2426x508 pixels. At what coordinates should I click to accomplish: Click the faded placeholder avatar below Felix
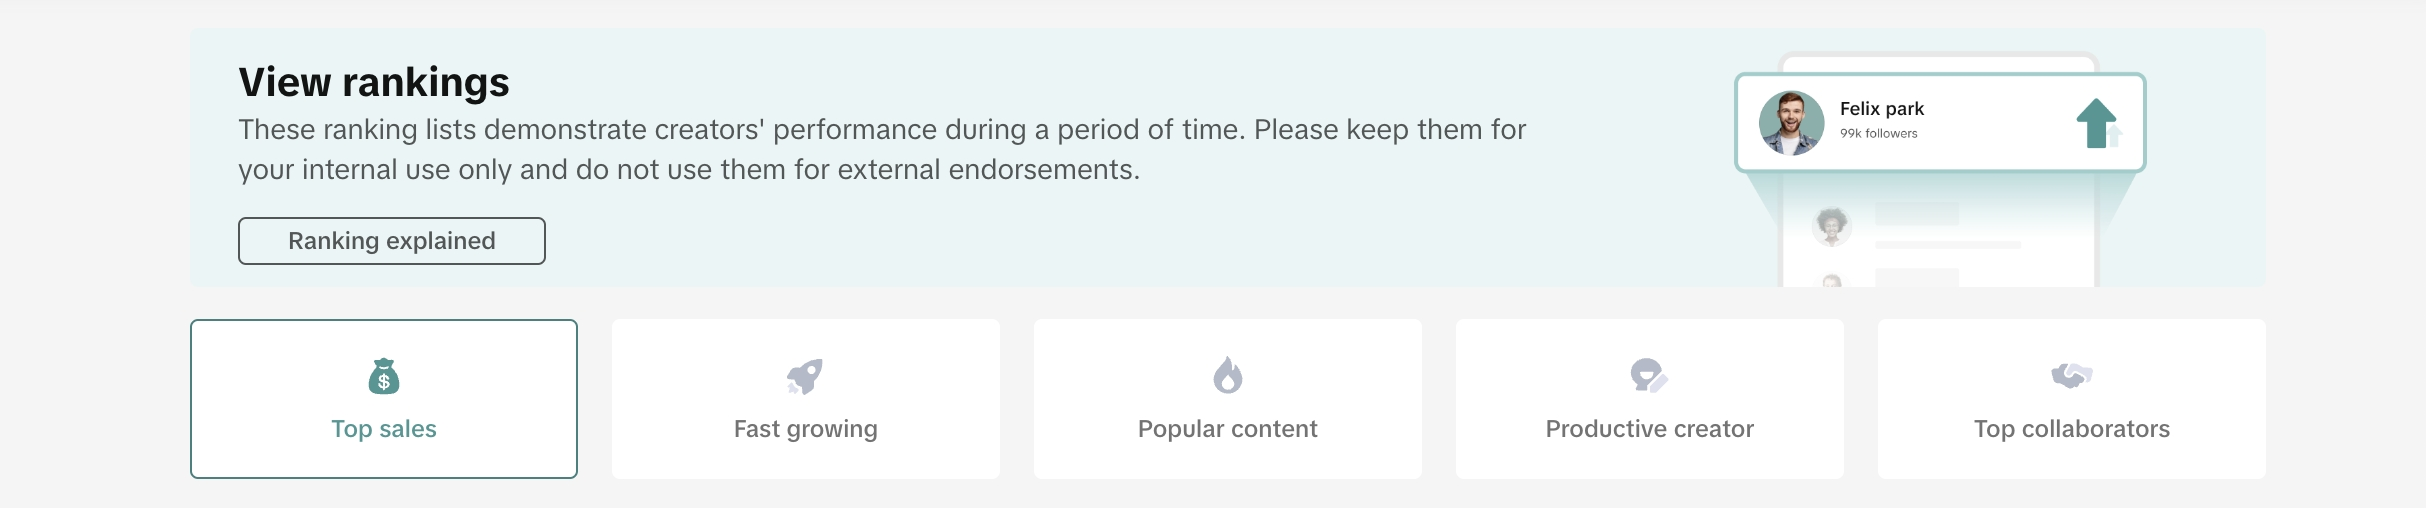click(1831, 226)
